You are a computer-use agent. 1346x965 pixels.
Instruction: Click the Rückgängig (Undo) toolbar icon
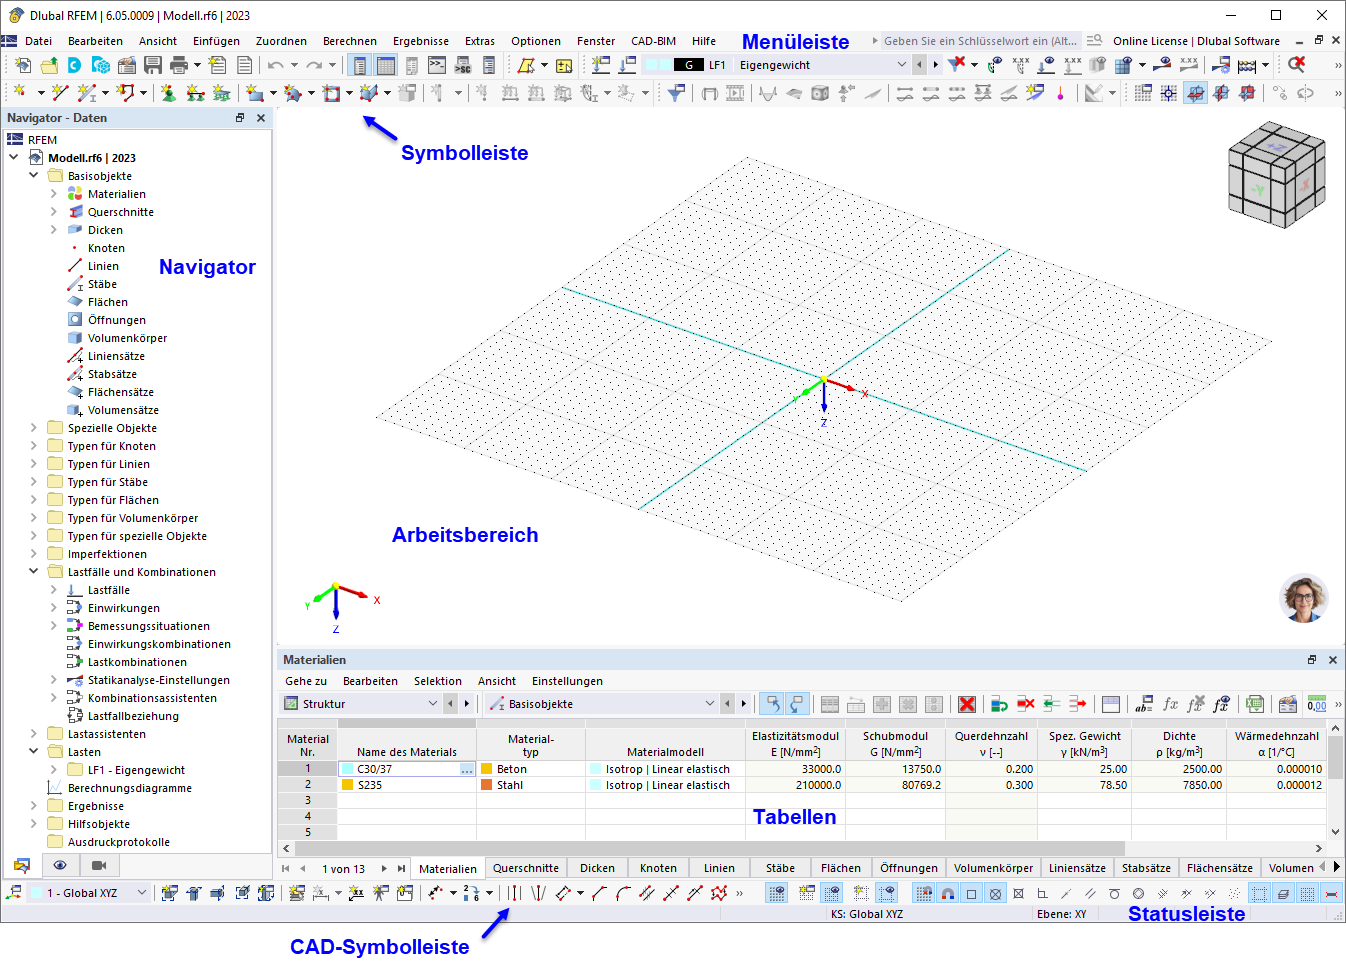pyautogui.click(x=277, y=64)
